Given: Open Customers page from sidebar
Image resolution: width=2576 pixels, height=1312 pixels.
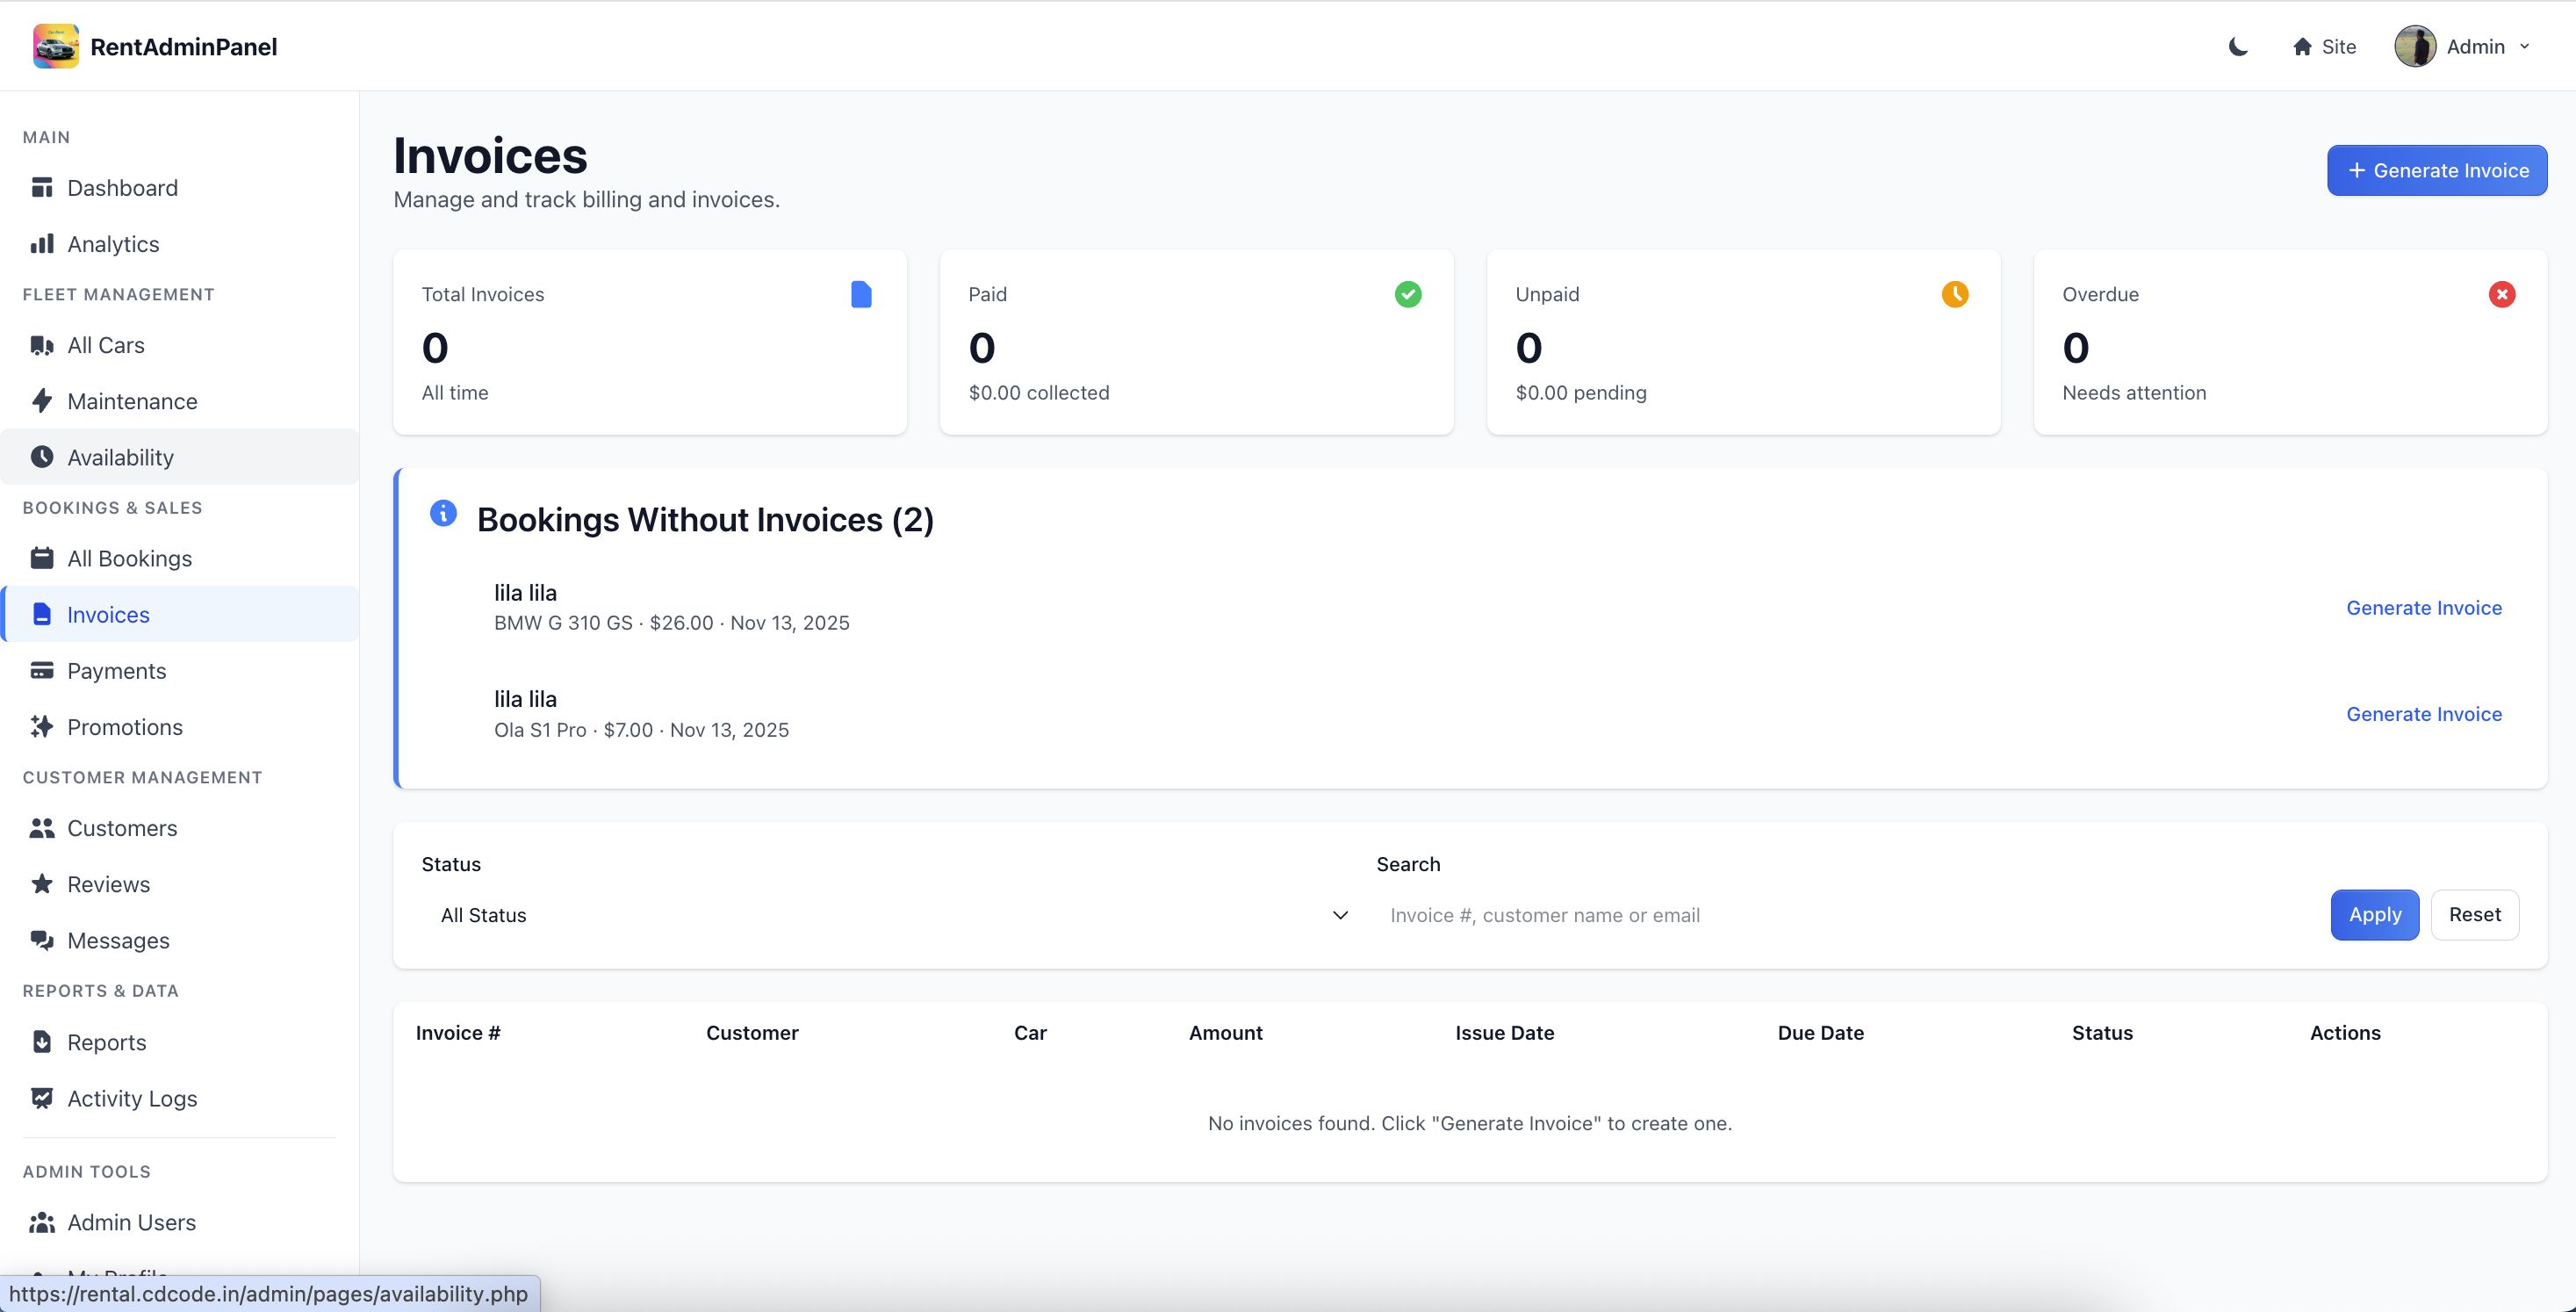Looking at the screenshot, I should point(122,828).
